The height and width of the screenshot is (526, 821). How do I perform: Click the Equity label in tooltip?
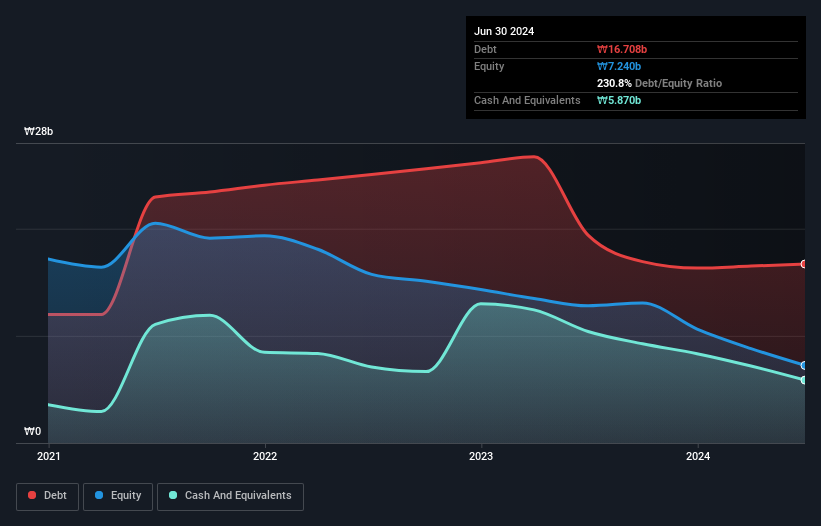(x=489, y=66)
